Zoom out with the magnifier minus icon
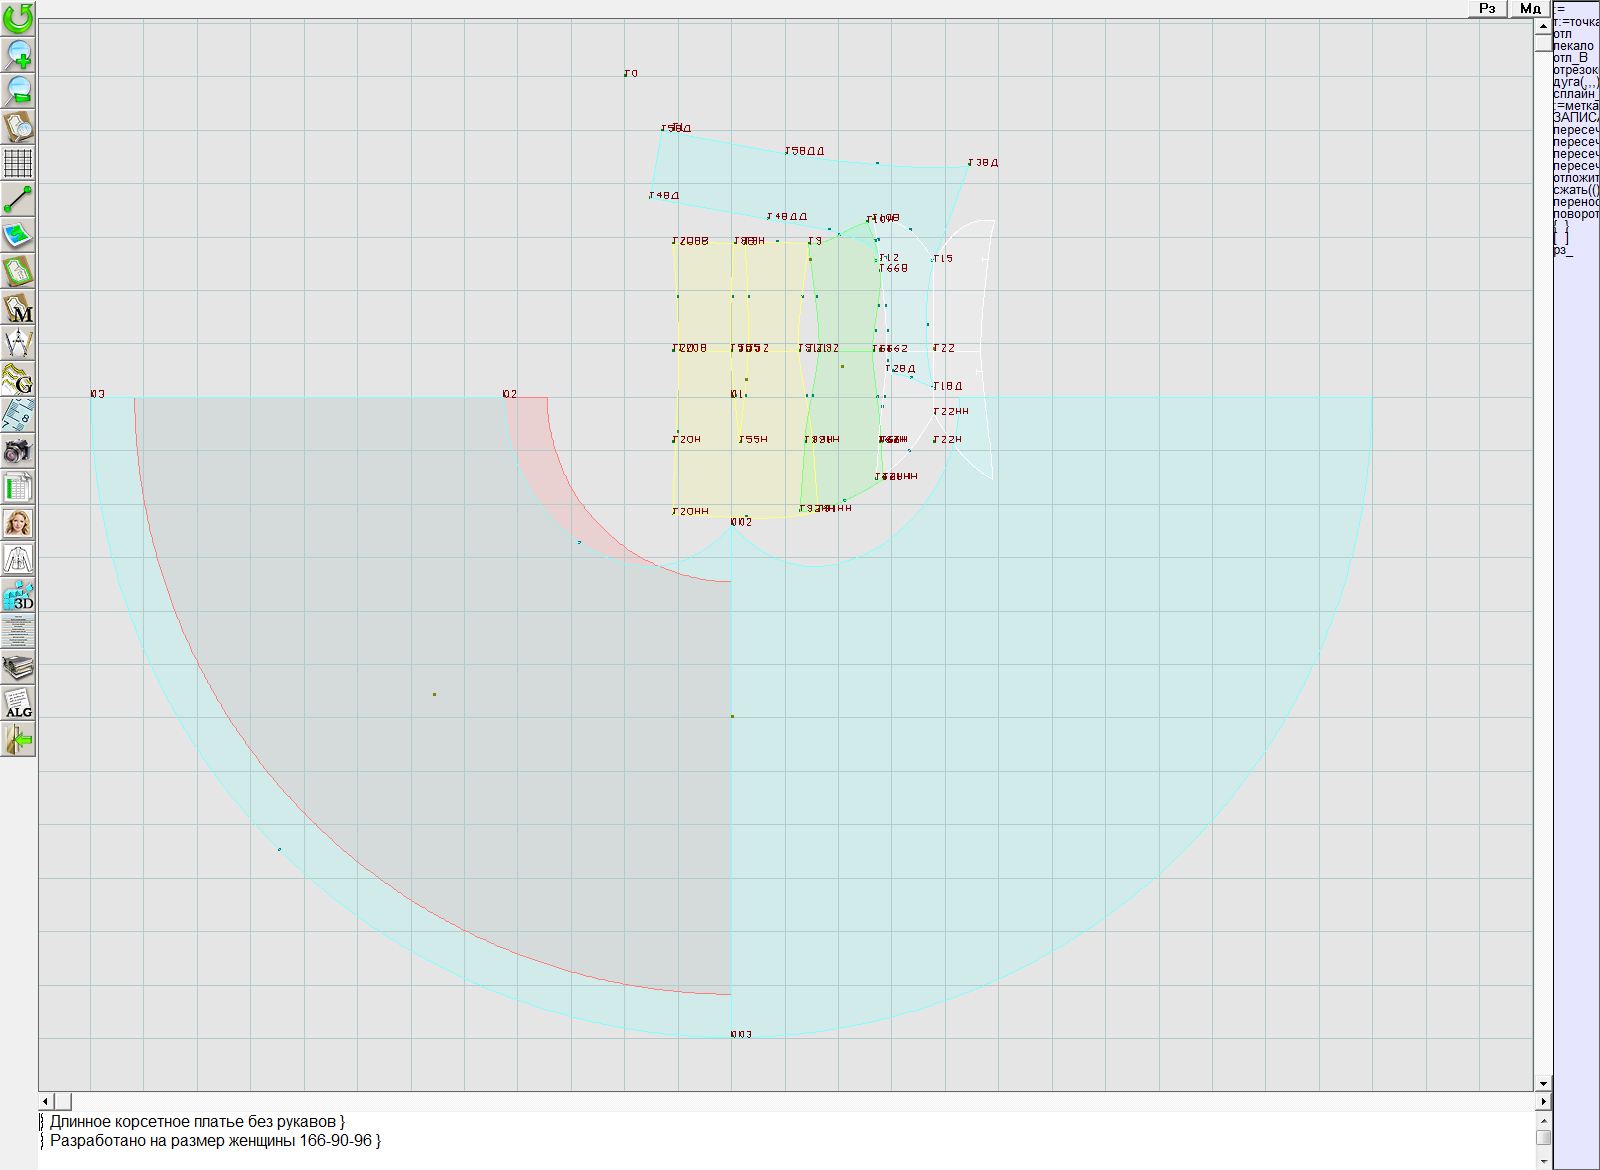The width and height of the screenshot is (1600, 1170). (x=18, y=90)
